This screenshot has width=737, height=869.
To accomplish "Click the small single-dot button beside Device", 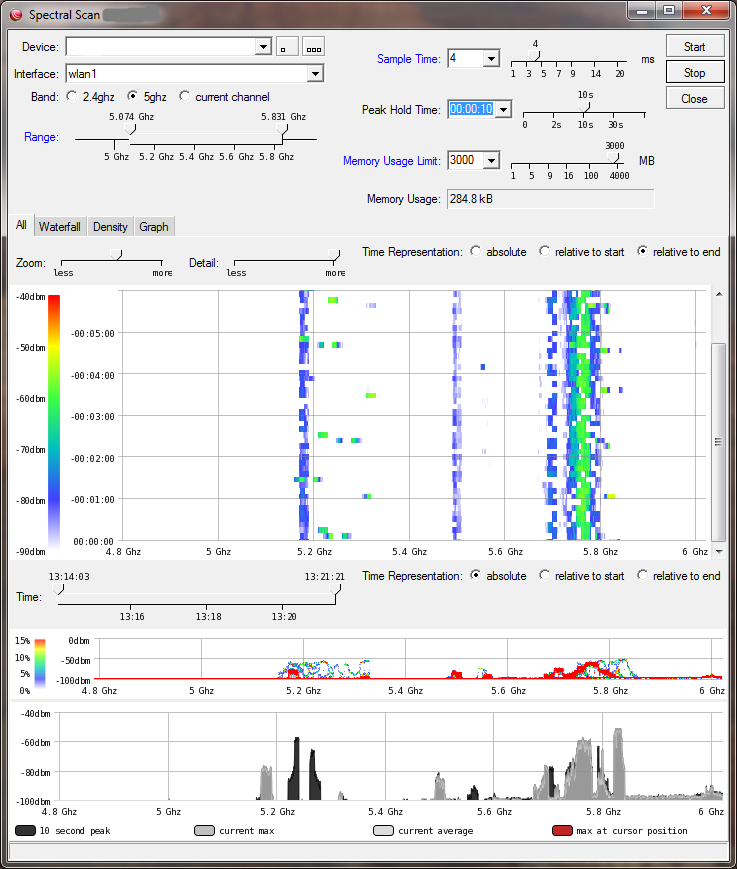I will 287,47.
